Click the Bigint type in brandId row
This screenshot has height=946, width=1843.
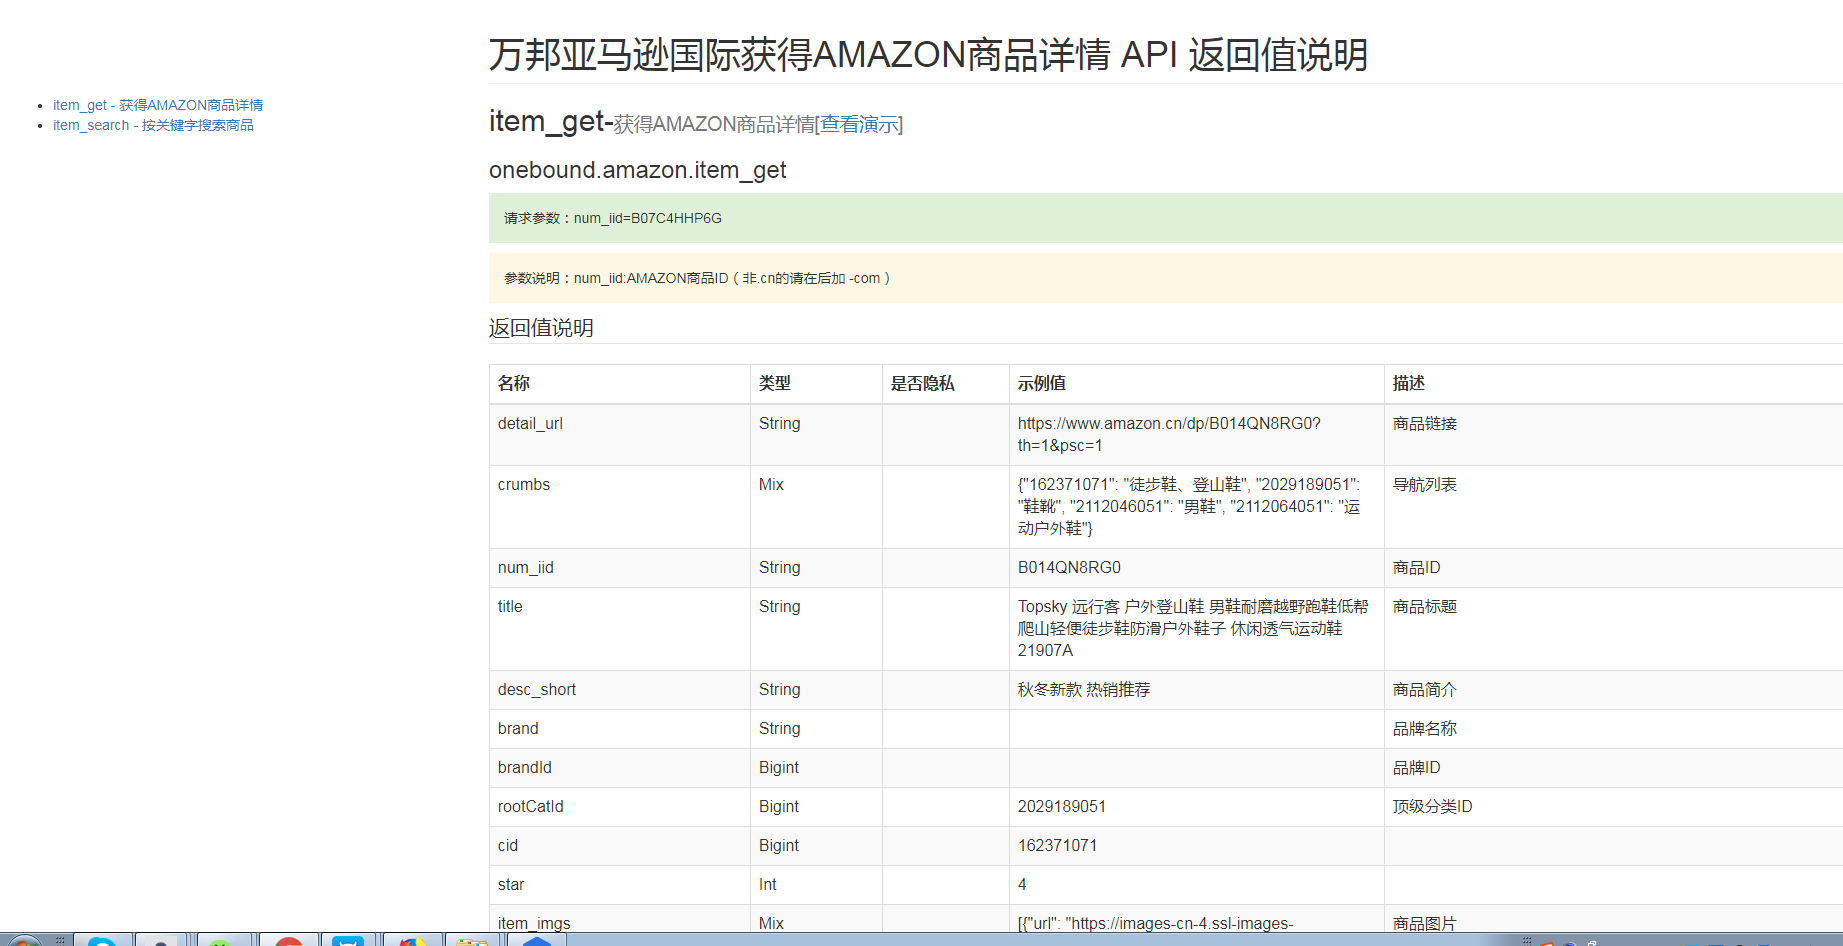click(779, 768)
